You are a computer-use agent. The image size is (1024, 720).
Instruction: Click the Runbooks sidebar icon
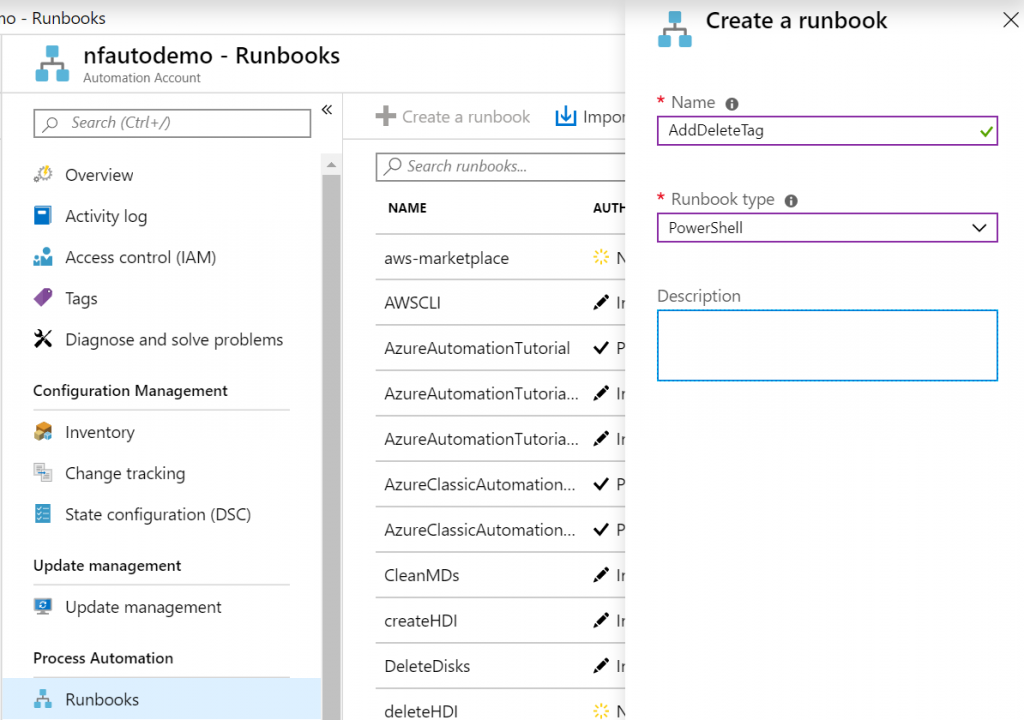[x=43, y=699]
